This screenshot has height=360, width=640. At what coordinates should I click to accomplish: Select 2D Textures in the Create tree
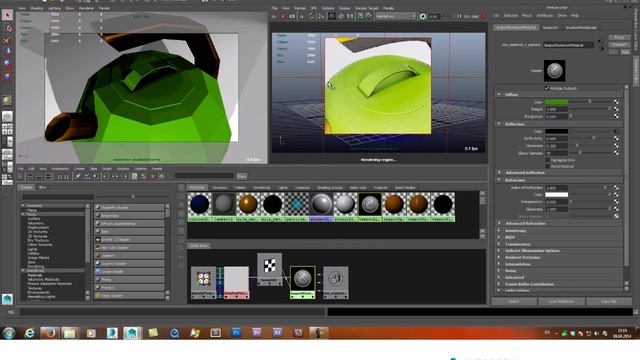pos(38,232)
